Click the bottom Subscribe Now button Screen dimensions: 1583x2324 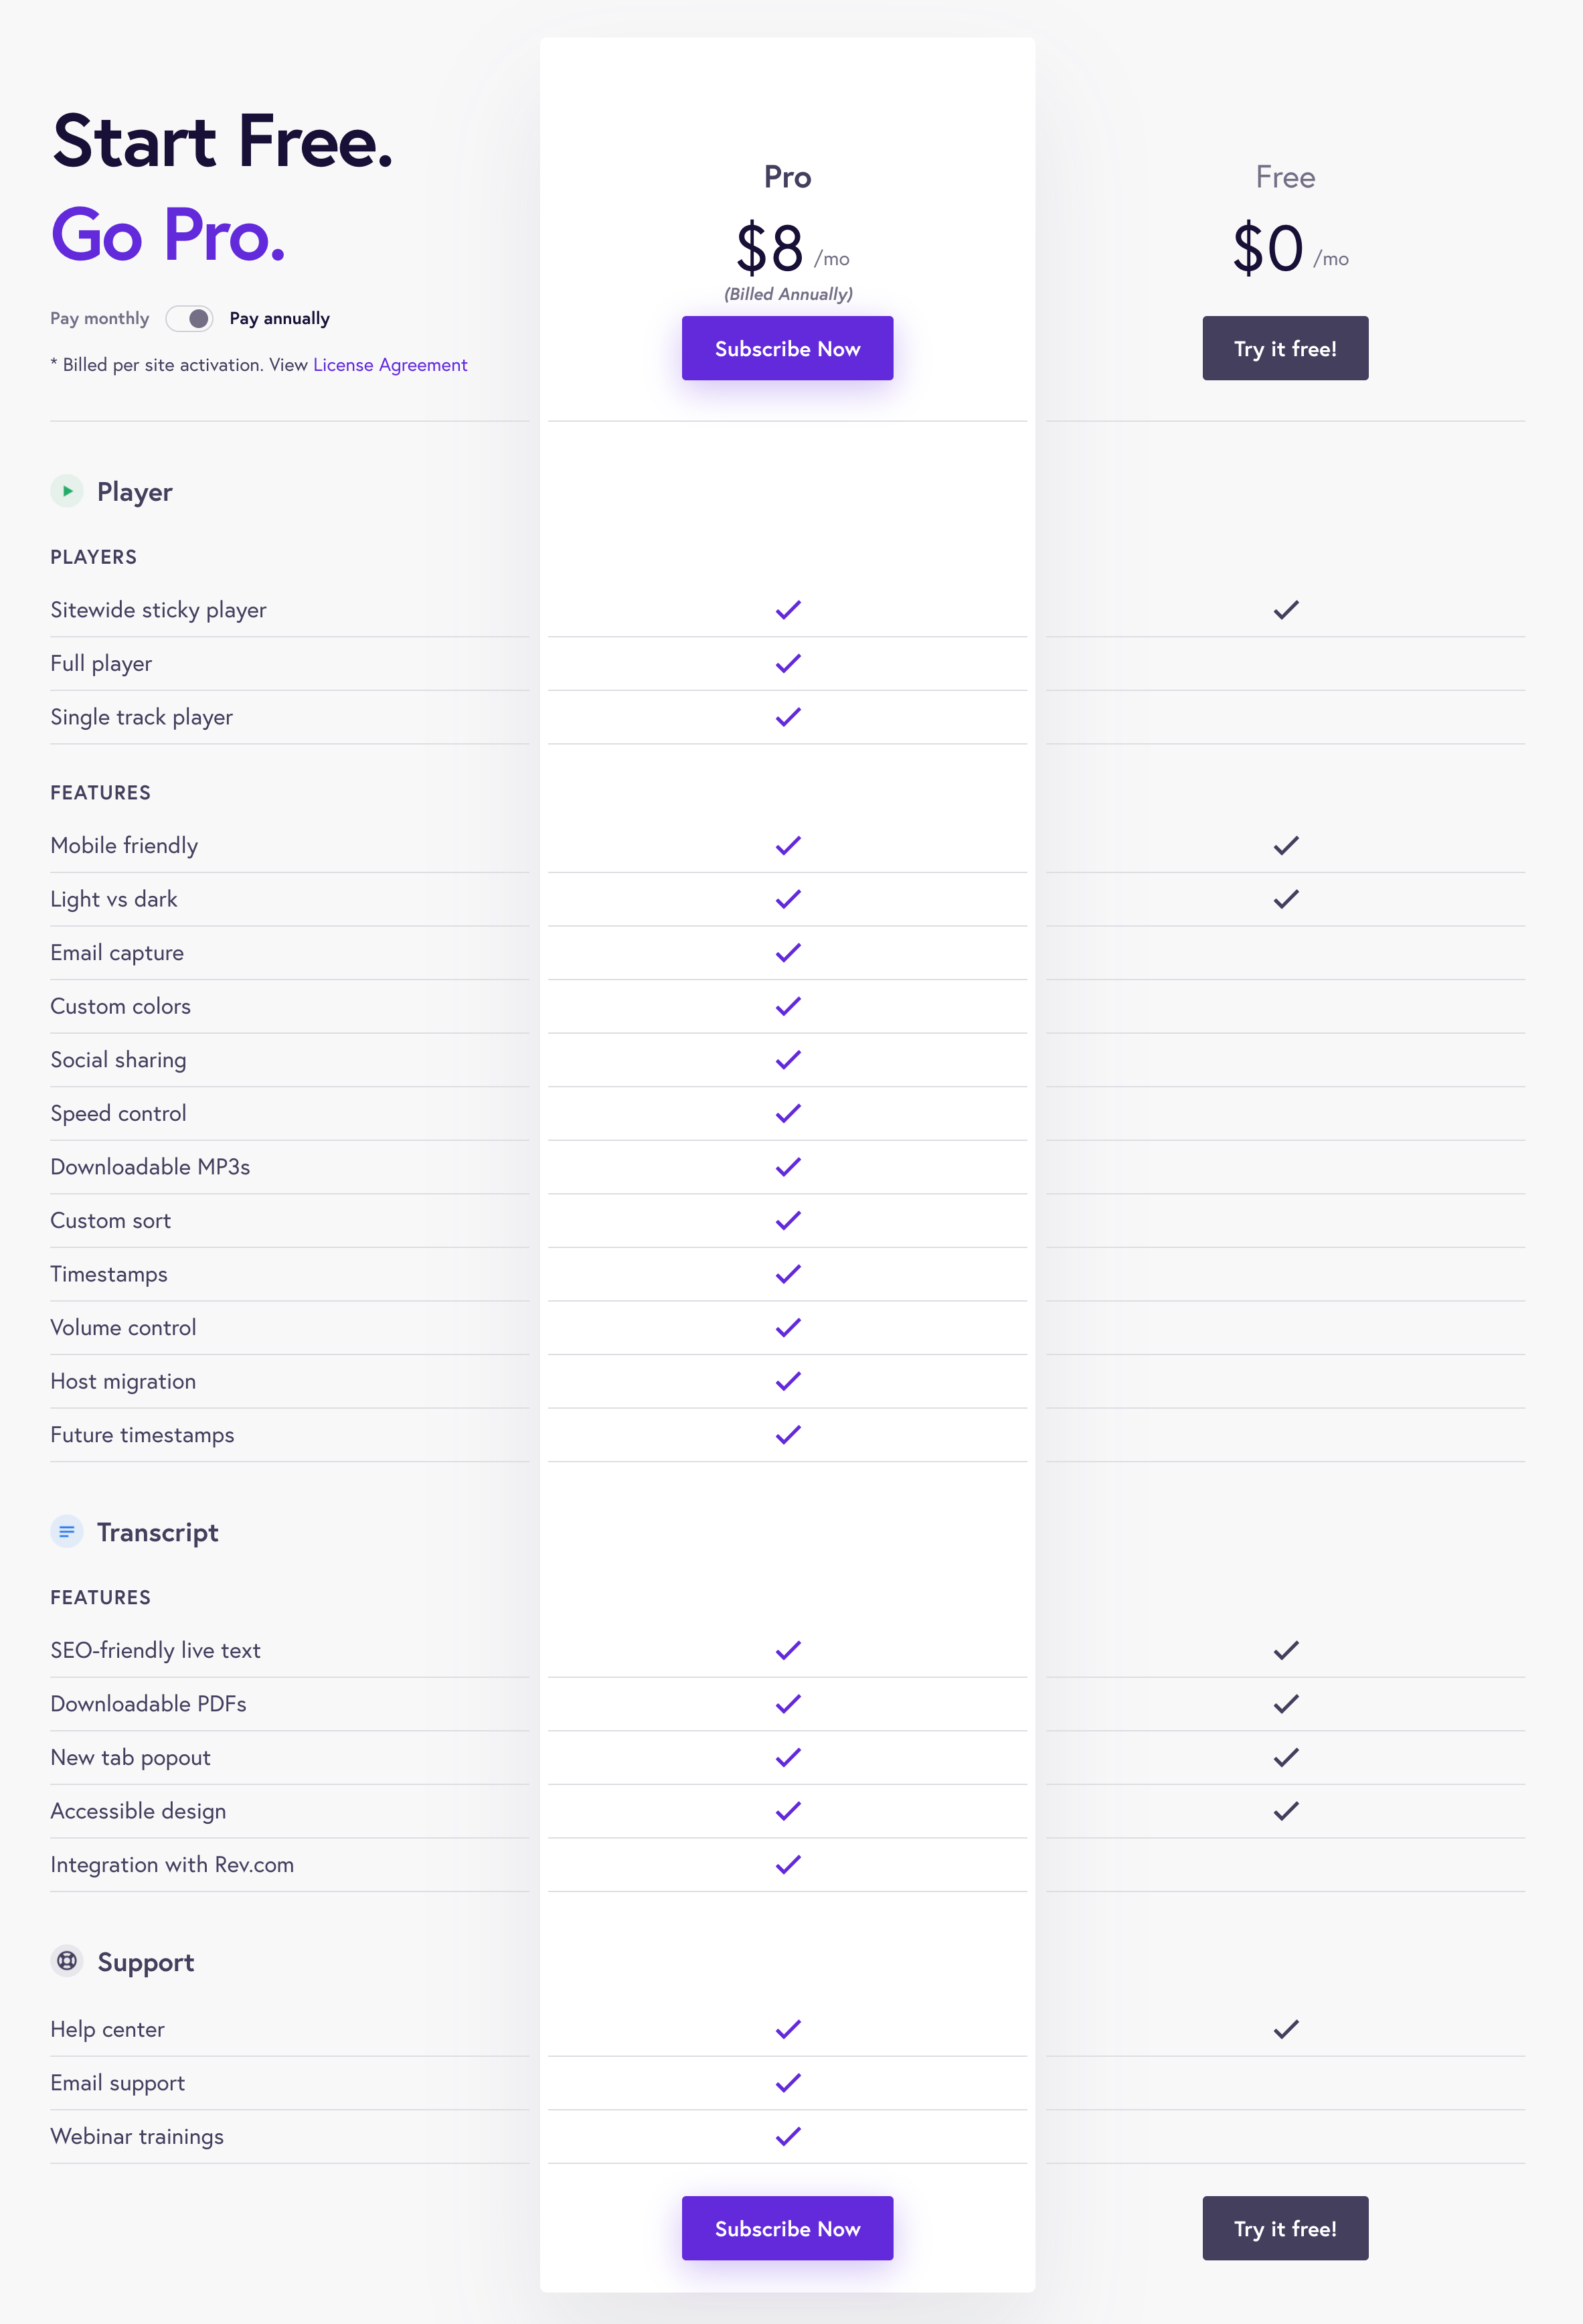coord(788,2228)
